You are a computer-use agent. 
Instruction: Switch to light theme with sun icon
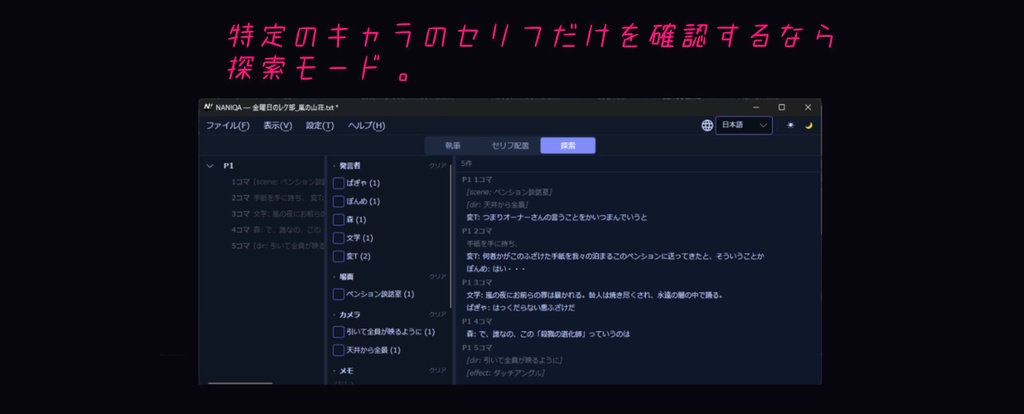(790, 125)
